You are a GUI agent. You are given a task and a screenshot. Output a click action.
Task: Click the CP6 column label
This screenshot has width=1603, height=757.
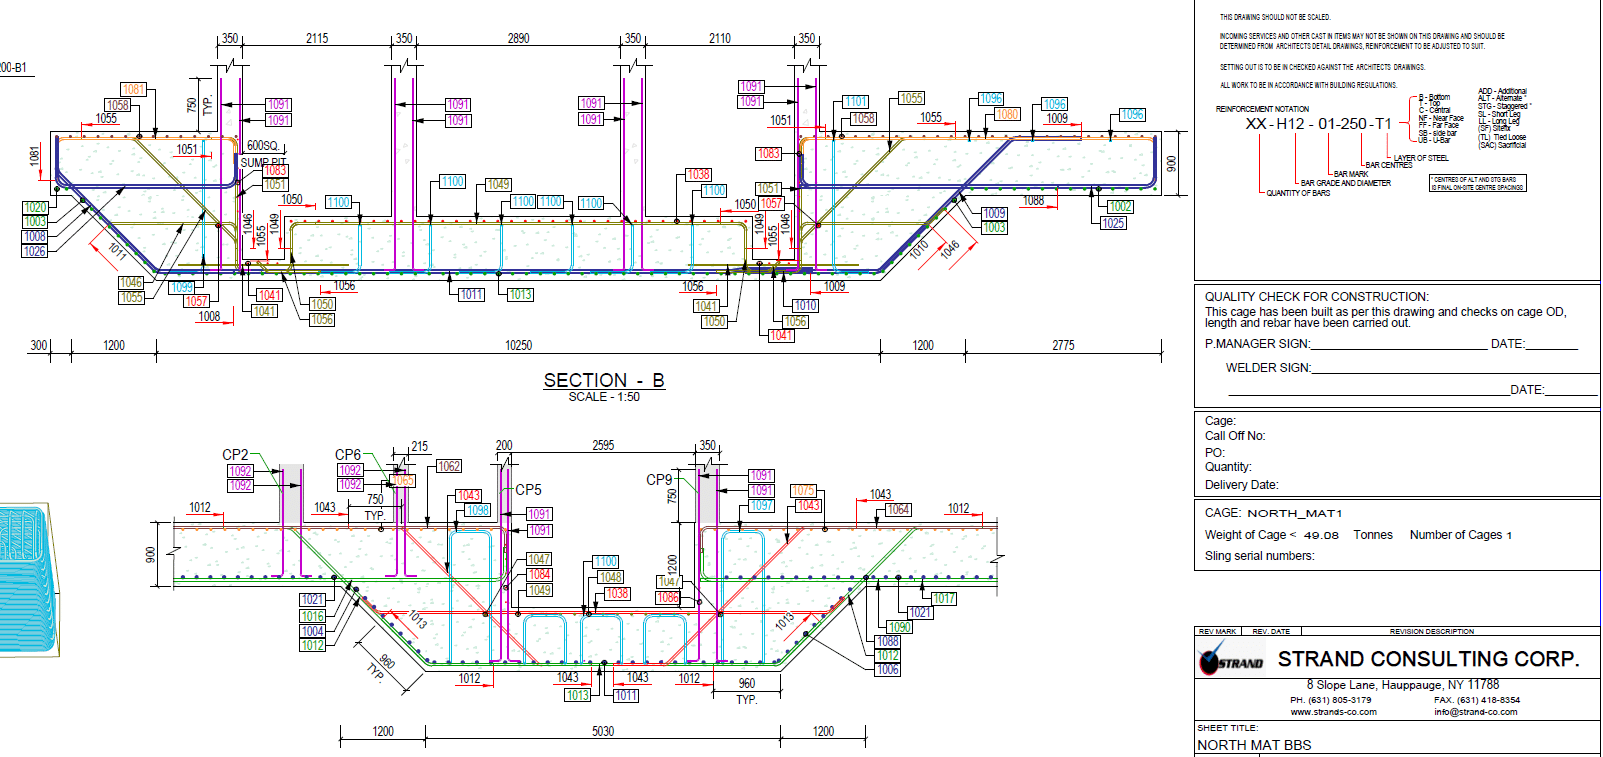348,455
